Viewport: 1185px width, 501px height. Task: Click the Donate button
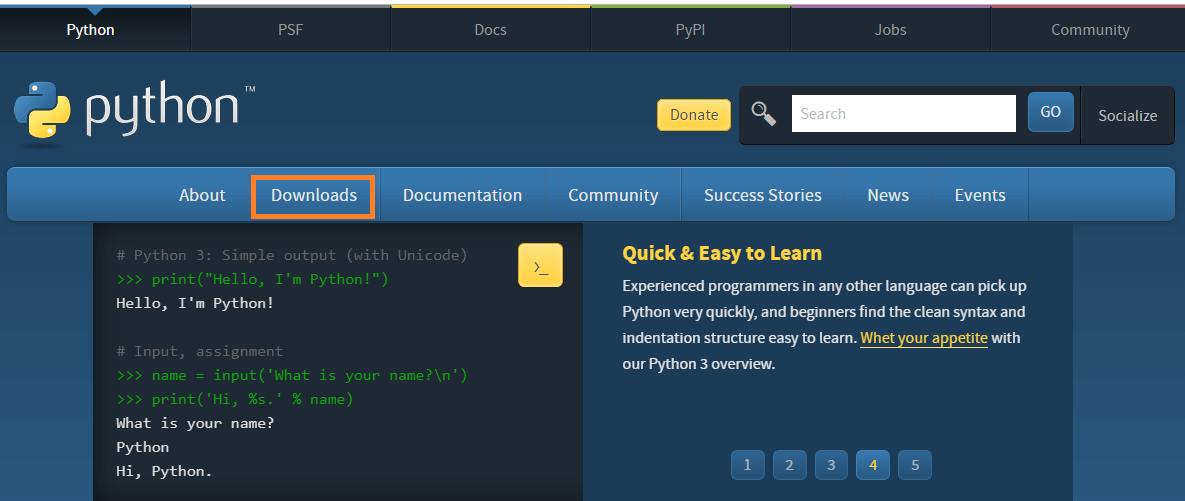coord(694,115)
